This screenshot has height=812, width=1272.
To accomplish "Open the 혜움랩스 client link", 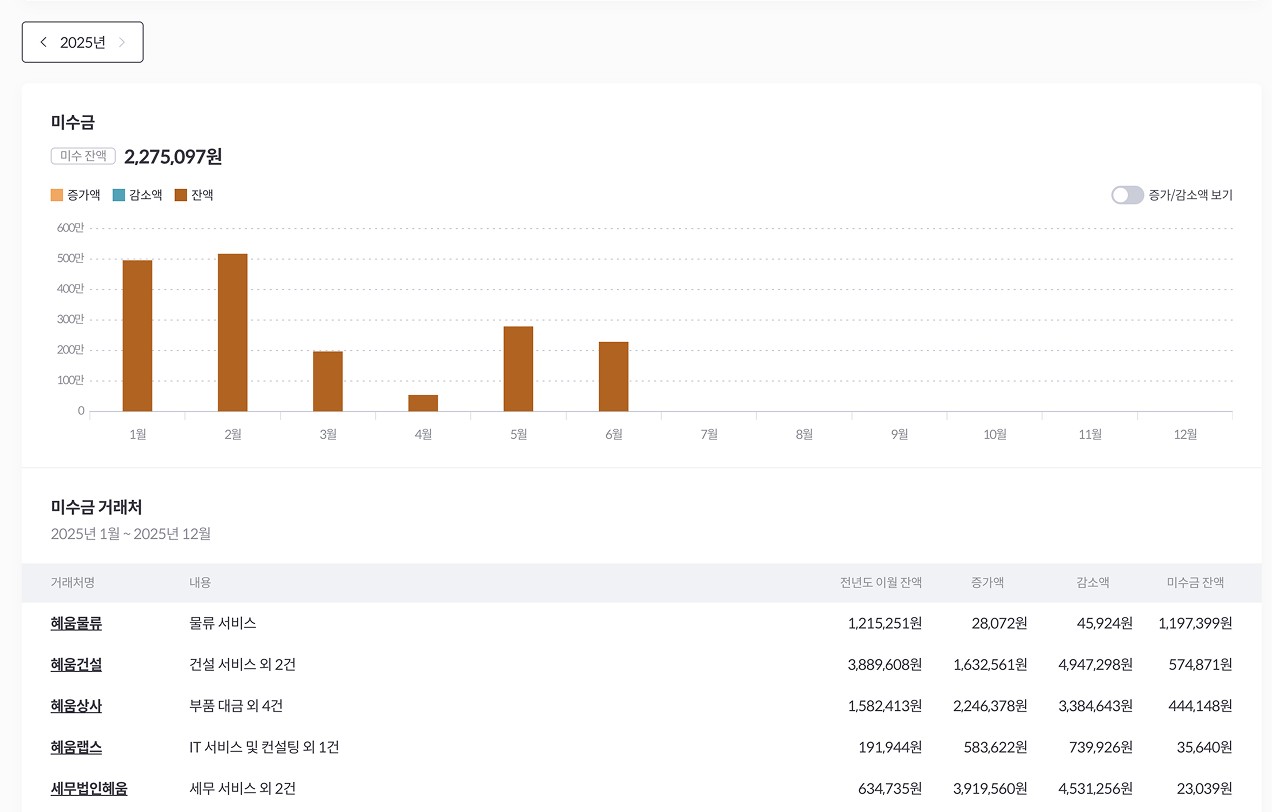I will (76, 747).
